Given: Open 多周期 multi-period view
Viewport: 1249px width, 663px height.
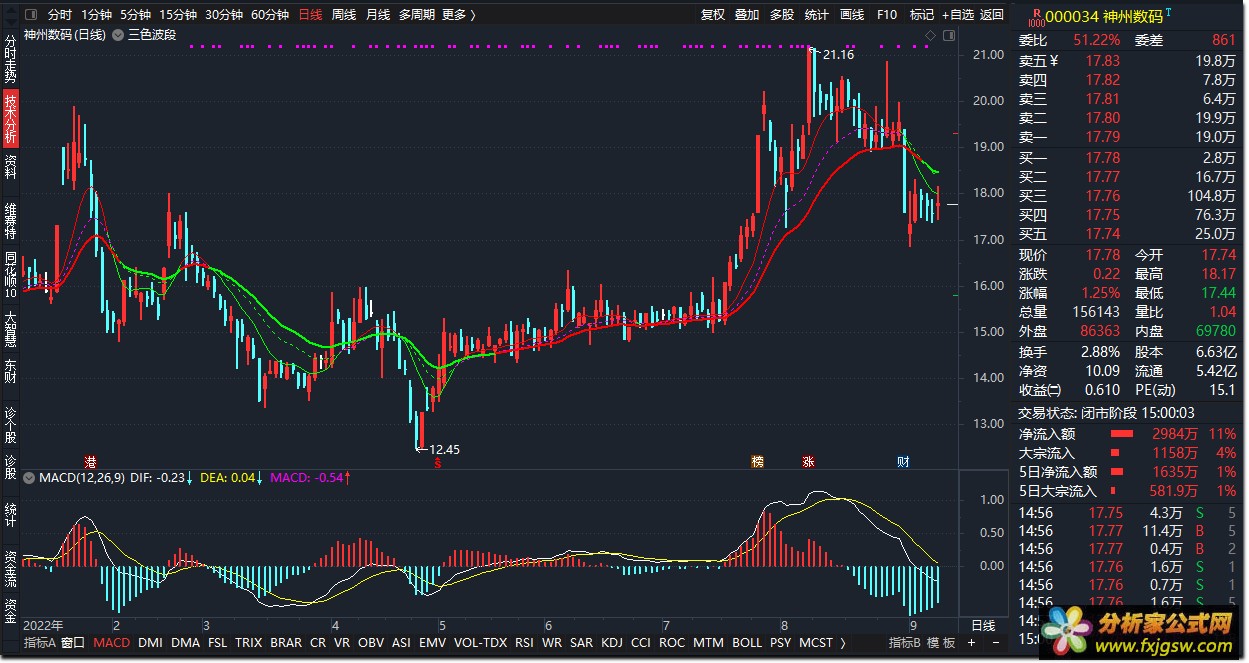Looking at the screenshot, I should 416,15.
